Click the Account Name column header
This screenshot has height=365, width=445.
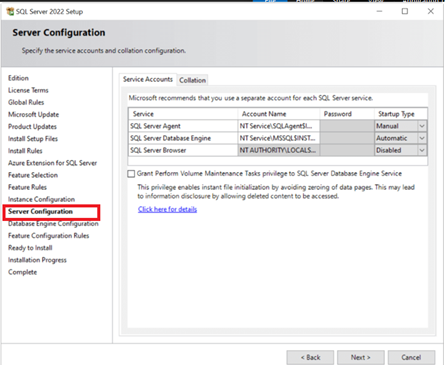click(279, 114)
